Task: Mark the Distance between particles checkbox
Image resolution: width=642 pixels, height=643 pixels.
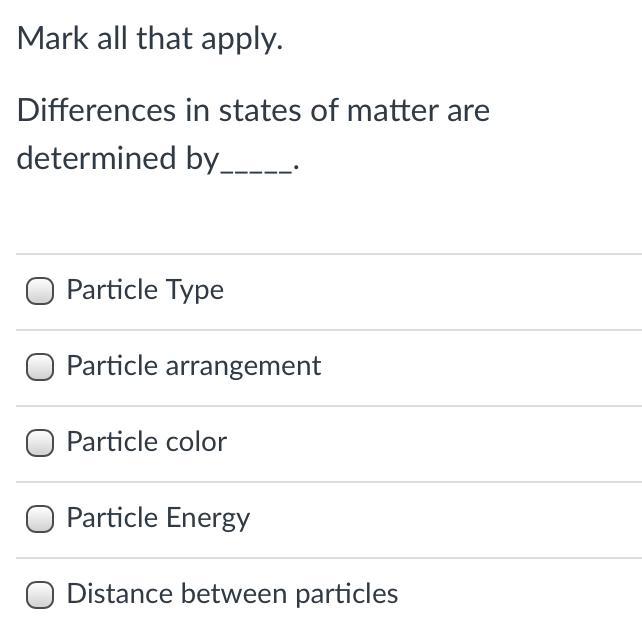Action: [40, 595]
